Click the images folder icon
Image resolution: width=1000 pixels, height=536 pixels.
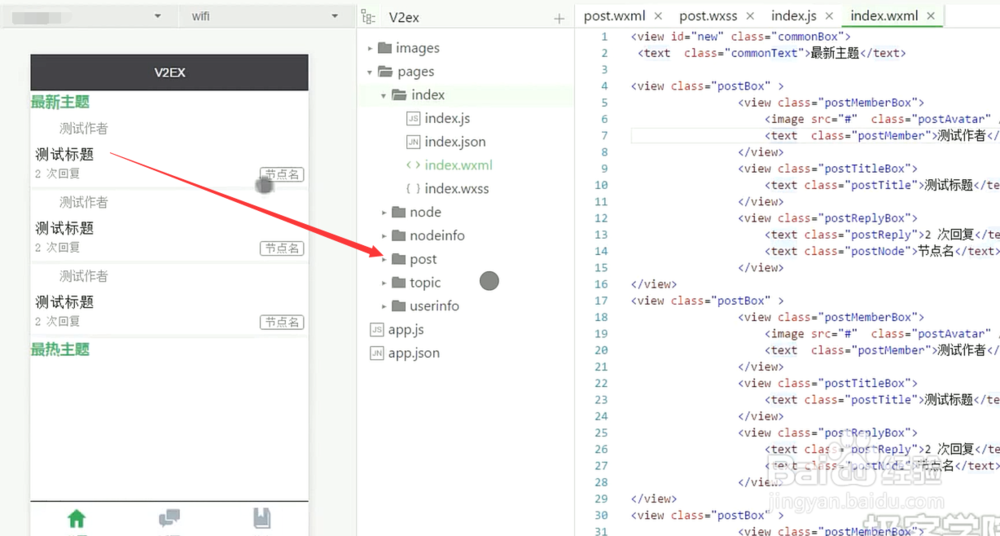pyautogui.click(x=385, y=48)
